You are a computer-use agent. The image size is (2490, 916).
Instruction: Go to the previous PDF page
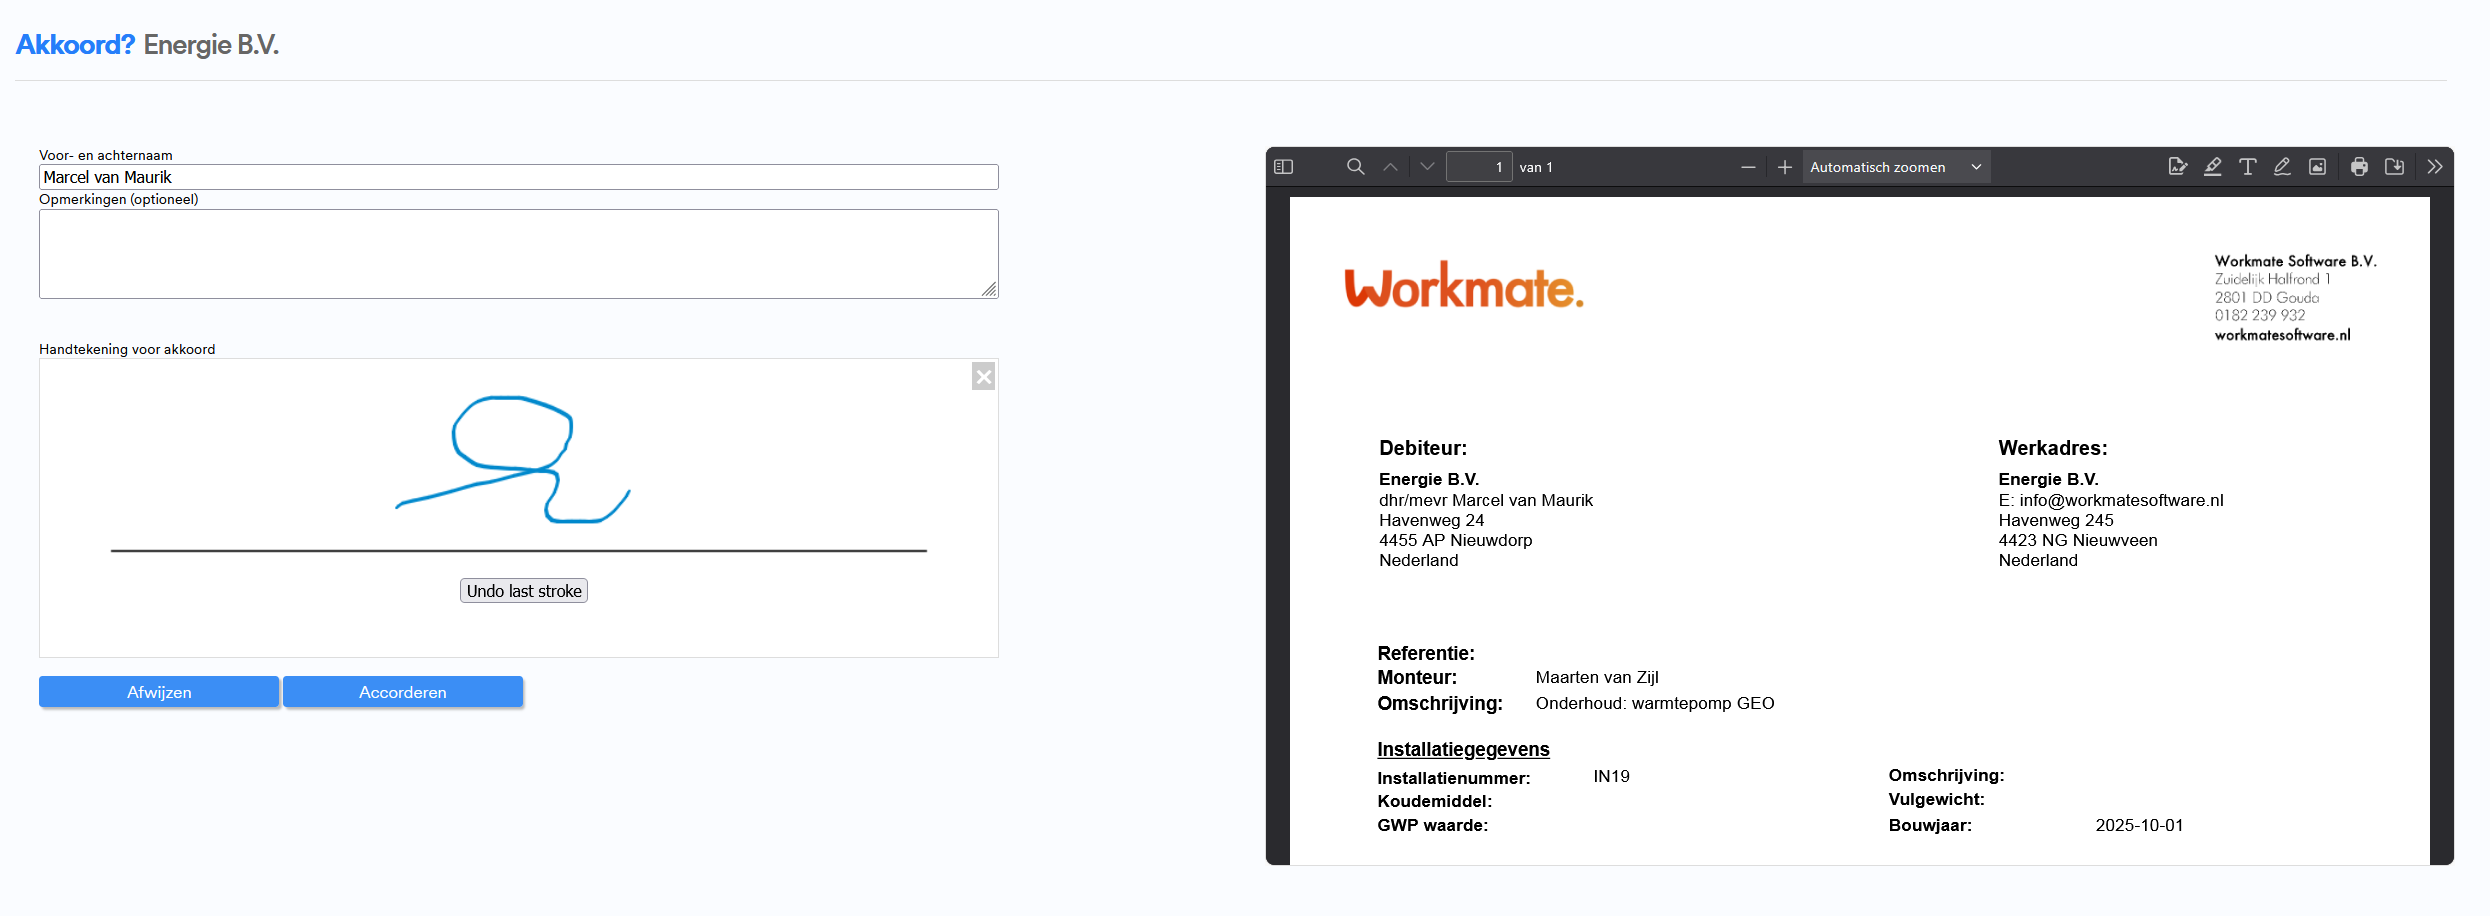(1391, 167)
